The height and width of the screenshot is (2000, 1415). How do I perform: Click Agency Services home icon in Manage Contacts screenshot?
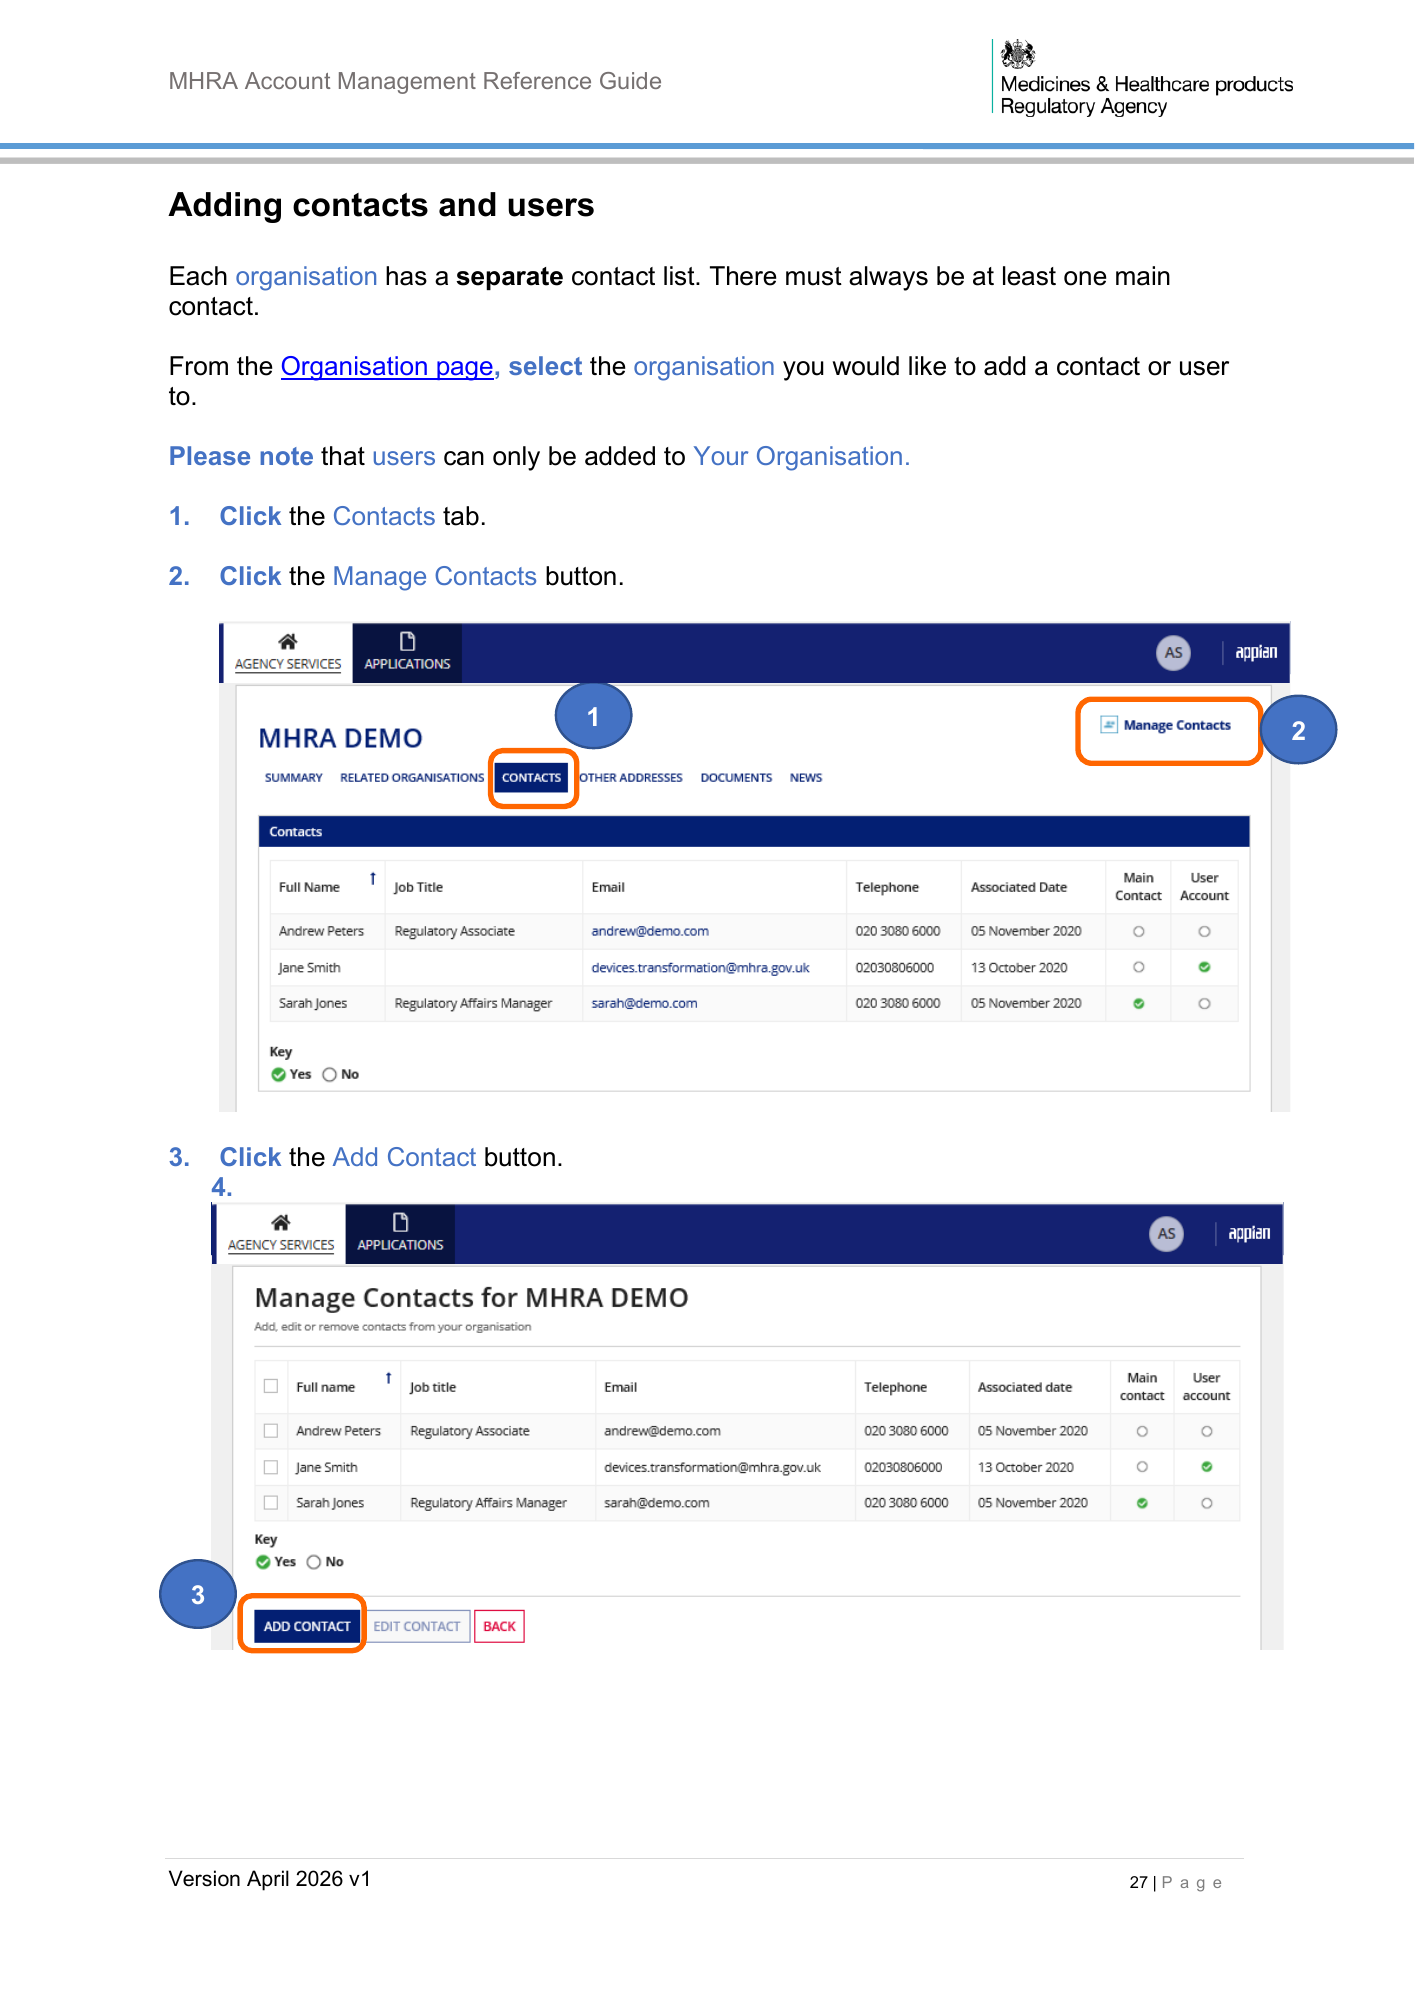(281, 1223)
